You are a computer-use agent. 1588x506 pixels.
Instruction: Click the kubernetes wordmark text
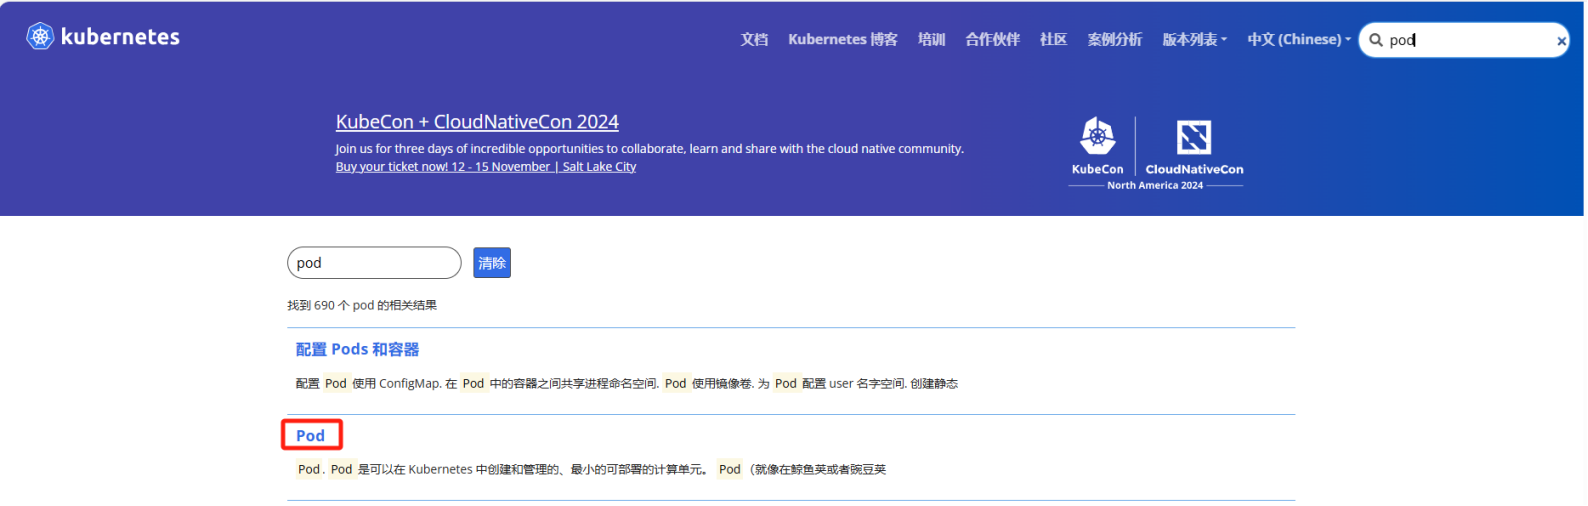tap(120, 37)
